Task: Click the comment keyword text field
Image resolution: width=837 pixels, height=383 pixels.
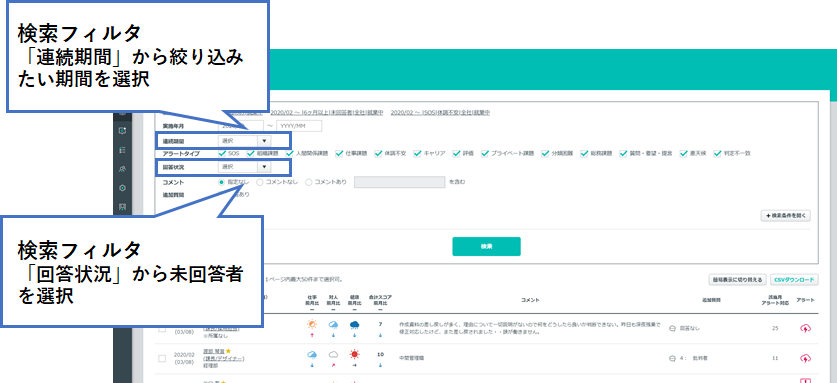Action: (399, 182)
